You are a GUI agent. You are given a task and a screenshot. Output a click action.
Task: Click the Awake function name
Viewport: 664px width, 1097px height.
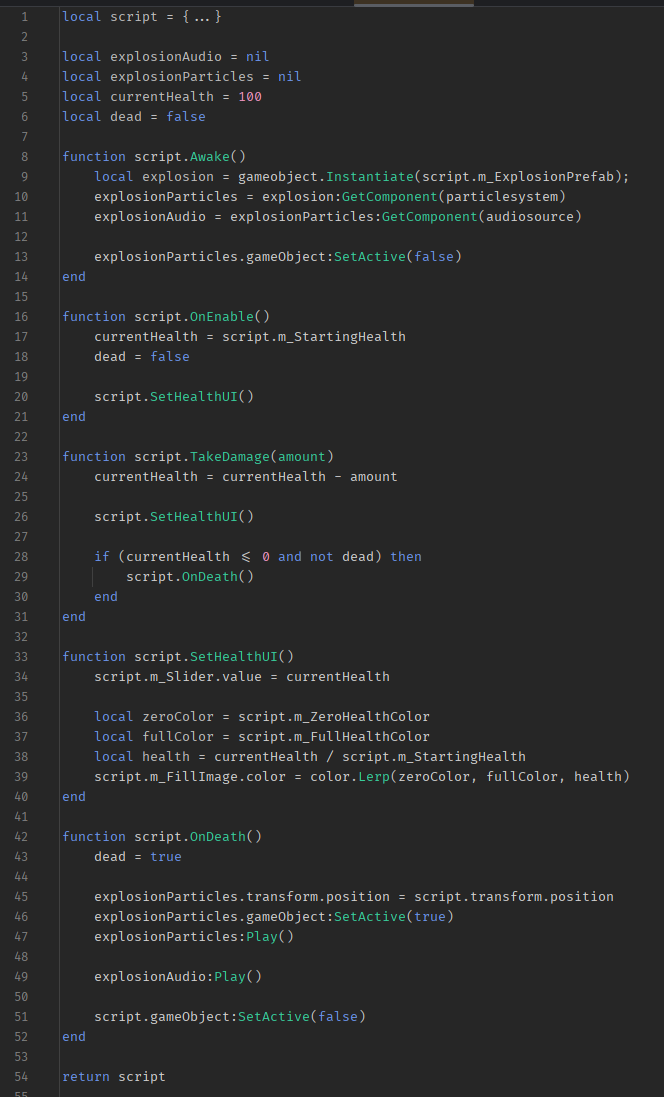210,156
